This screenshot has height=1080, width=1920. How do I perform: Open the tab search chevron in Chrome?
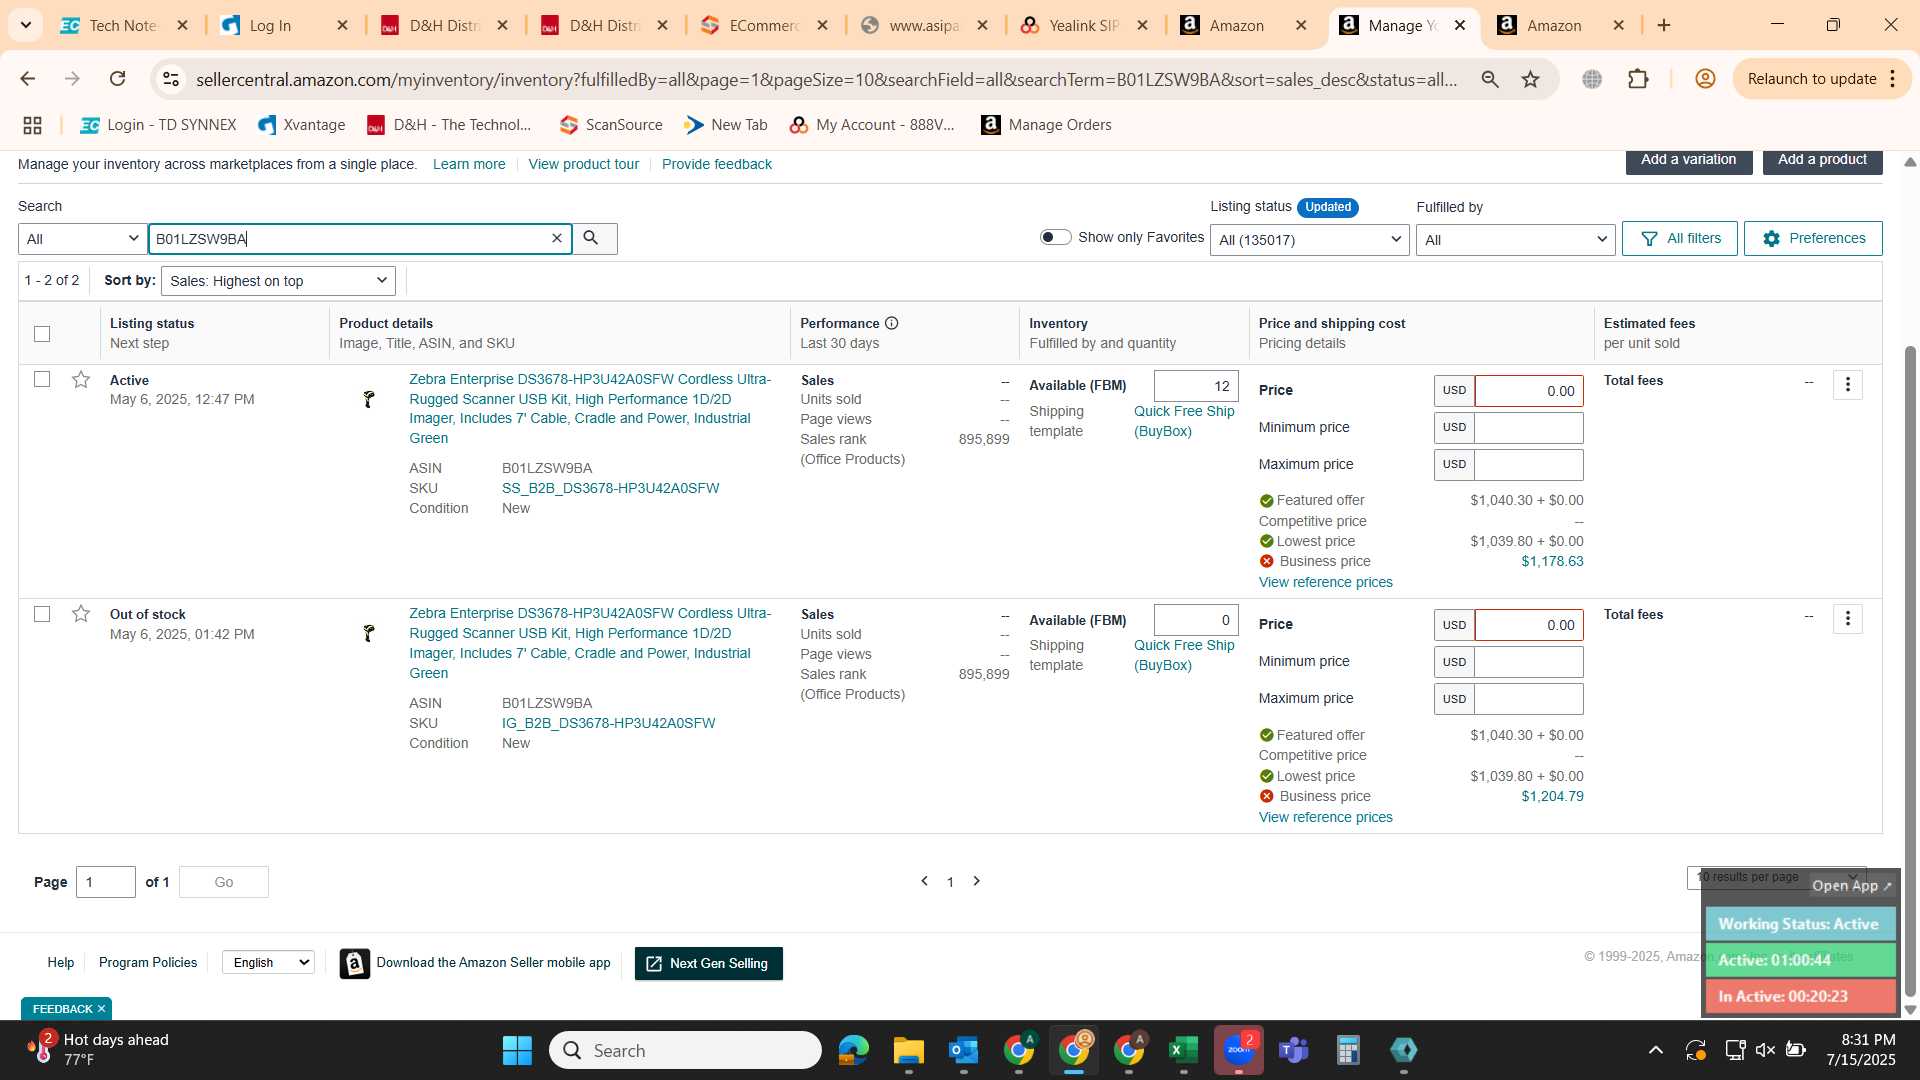(x=25, y=25)
